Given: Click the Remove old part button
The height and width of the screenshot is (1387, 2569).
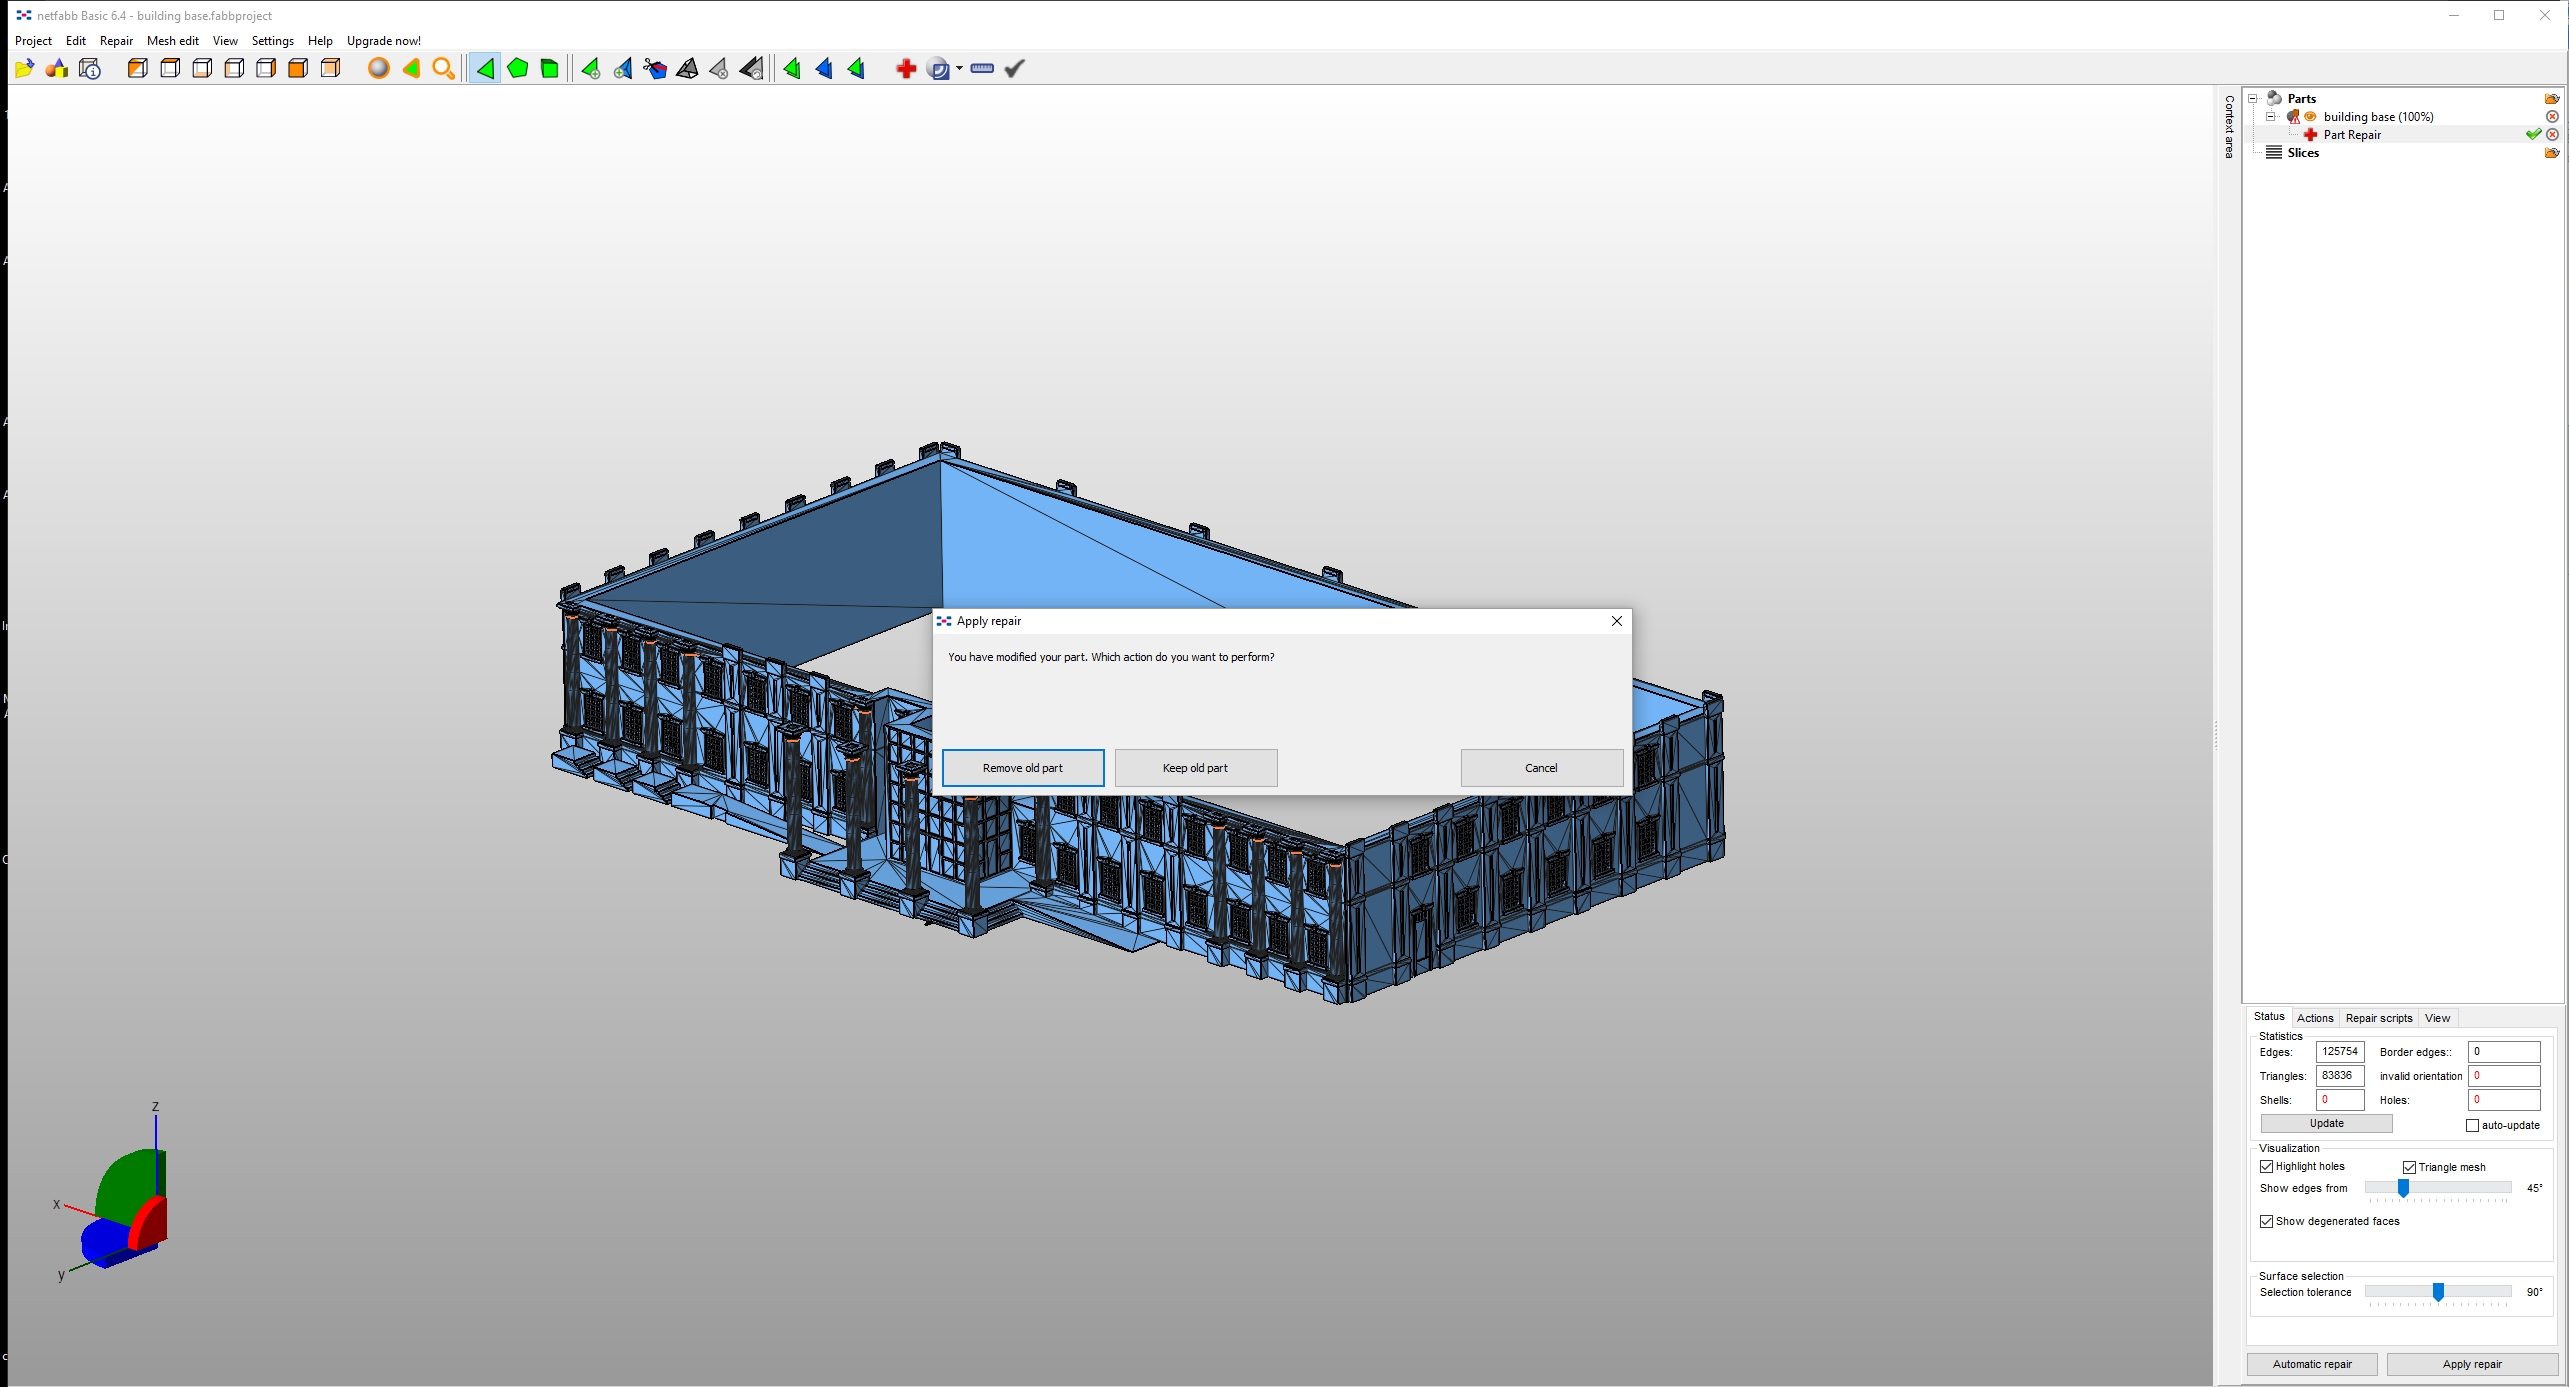Looking at the screenshot, I should (x=1023, y=768).
